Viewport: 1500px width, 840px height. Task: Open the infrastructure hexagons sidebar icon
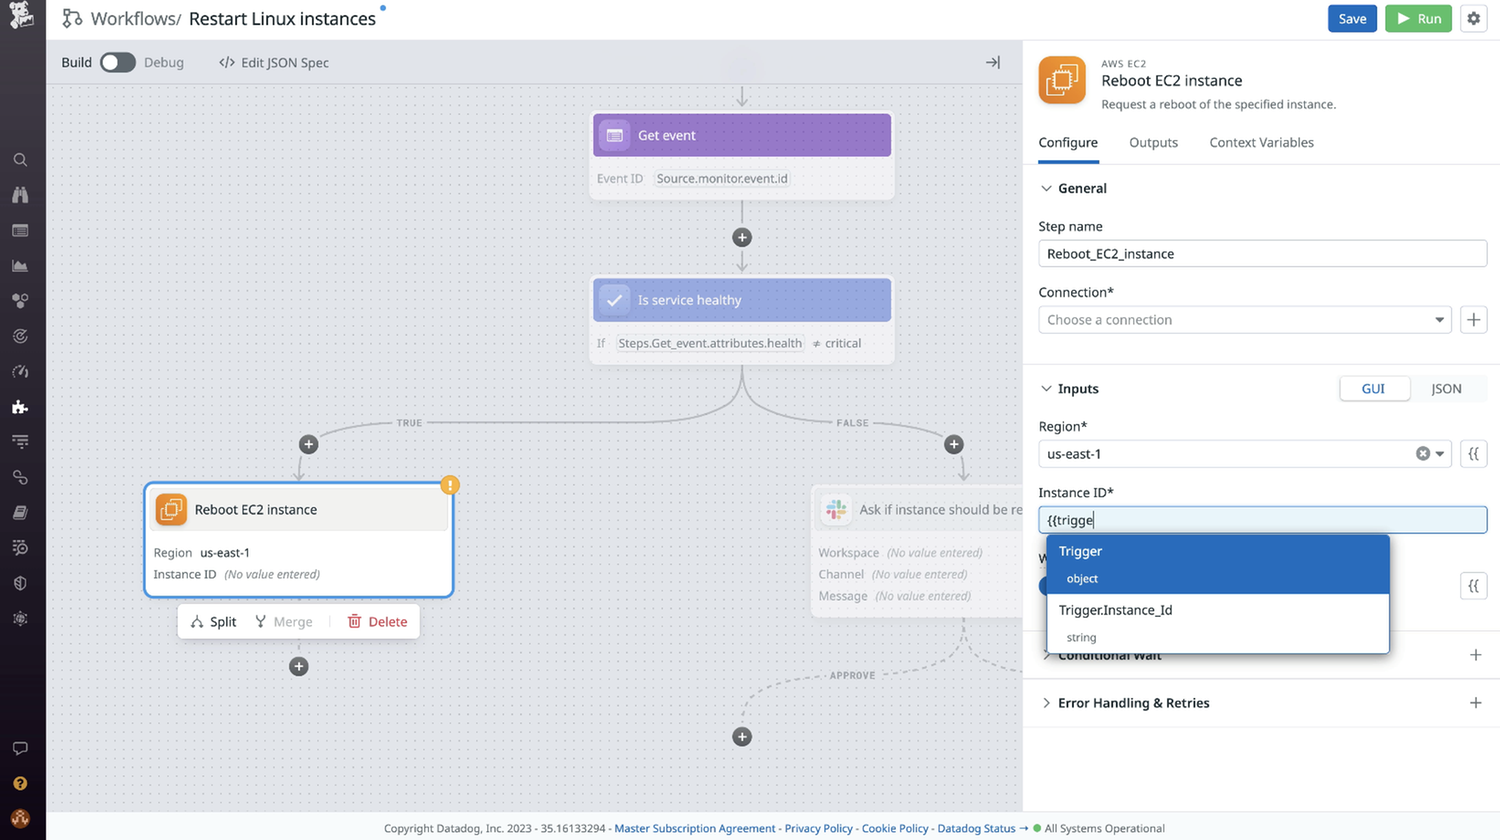pos(20,301)
